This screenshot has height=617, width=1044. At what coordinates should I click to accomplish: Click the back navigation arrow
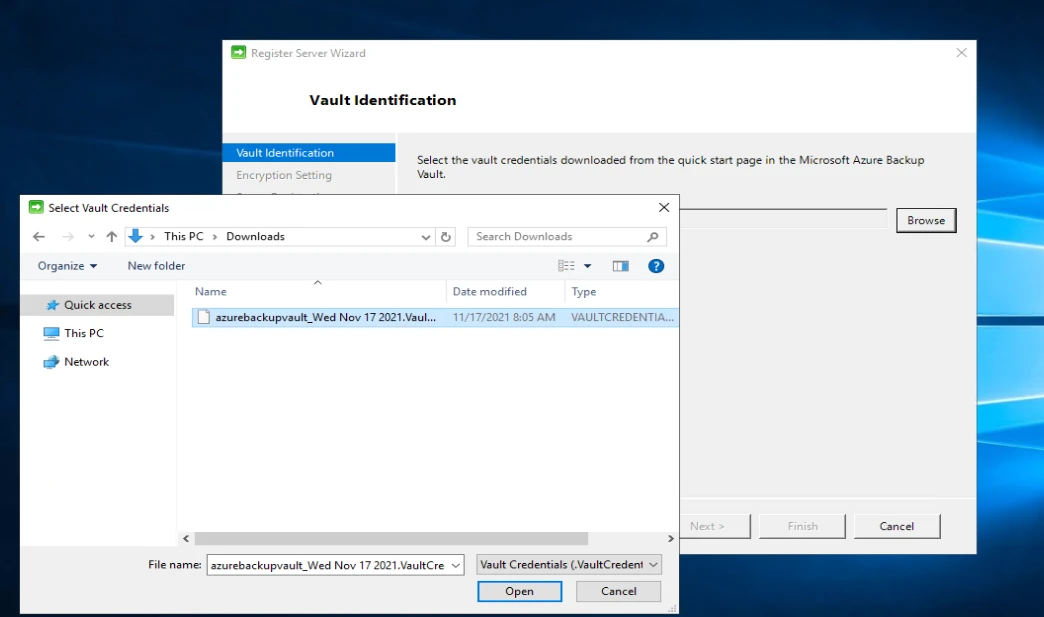pyautogui.click(x=38, y=236)
